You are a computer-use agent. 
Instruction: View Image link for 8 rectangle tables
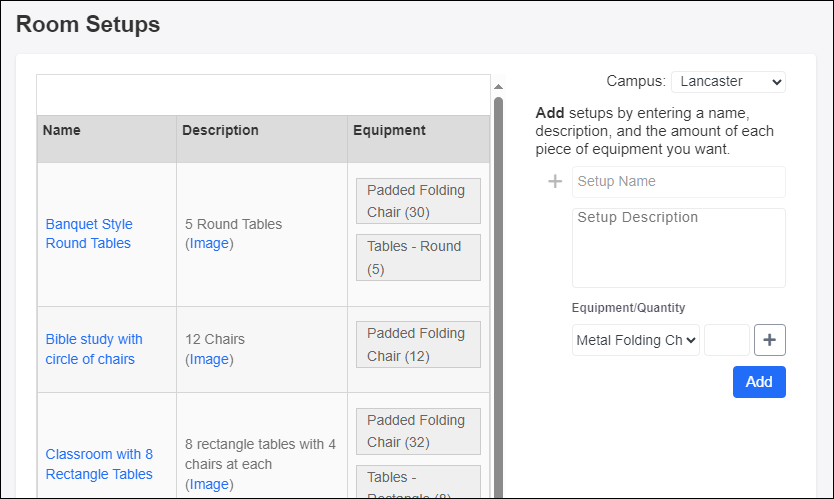coord(210,484)
